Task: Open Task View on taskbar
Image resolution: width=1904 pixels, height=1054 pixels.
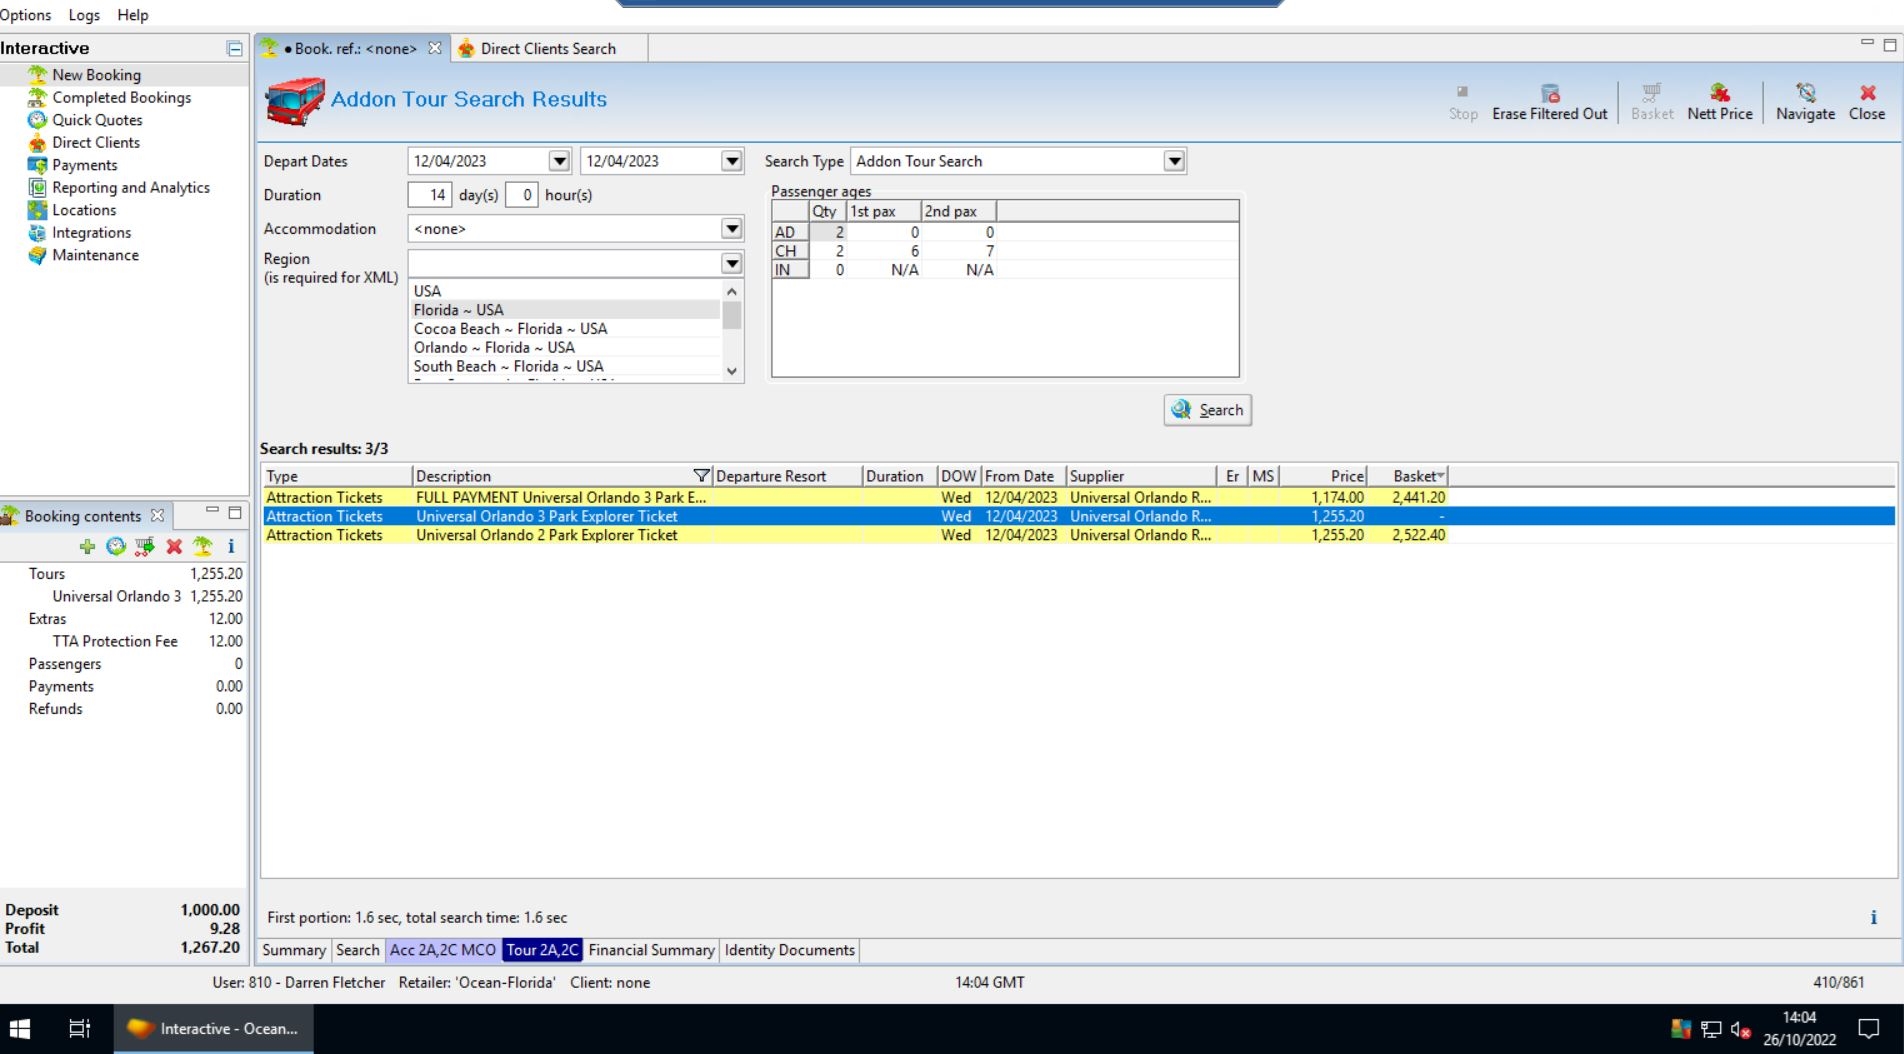Action: pyautogui.click(x=79, y=1028)
